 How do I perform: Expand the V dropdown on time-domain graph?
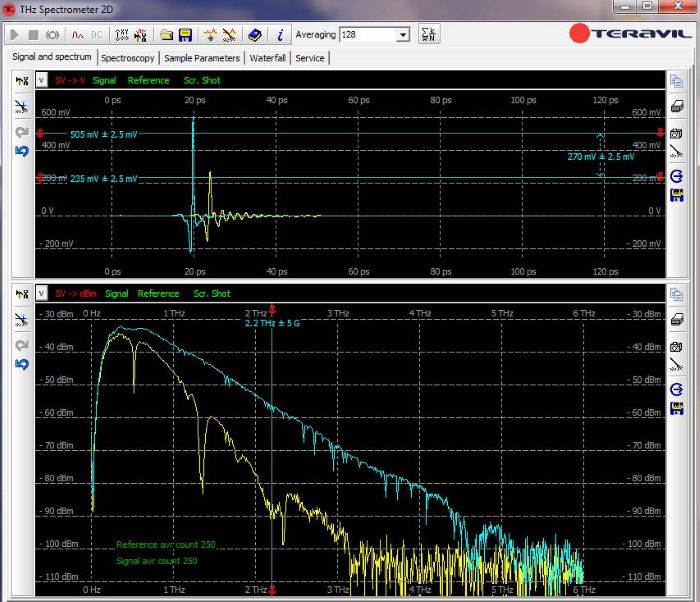(x=41, y=80)
